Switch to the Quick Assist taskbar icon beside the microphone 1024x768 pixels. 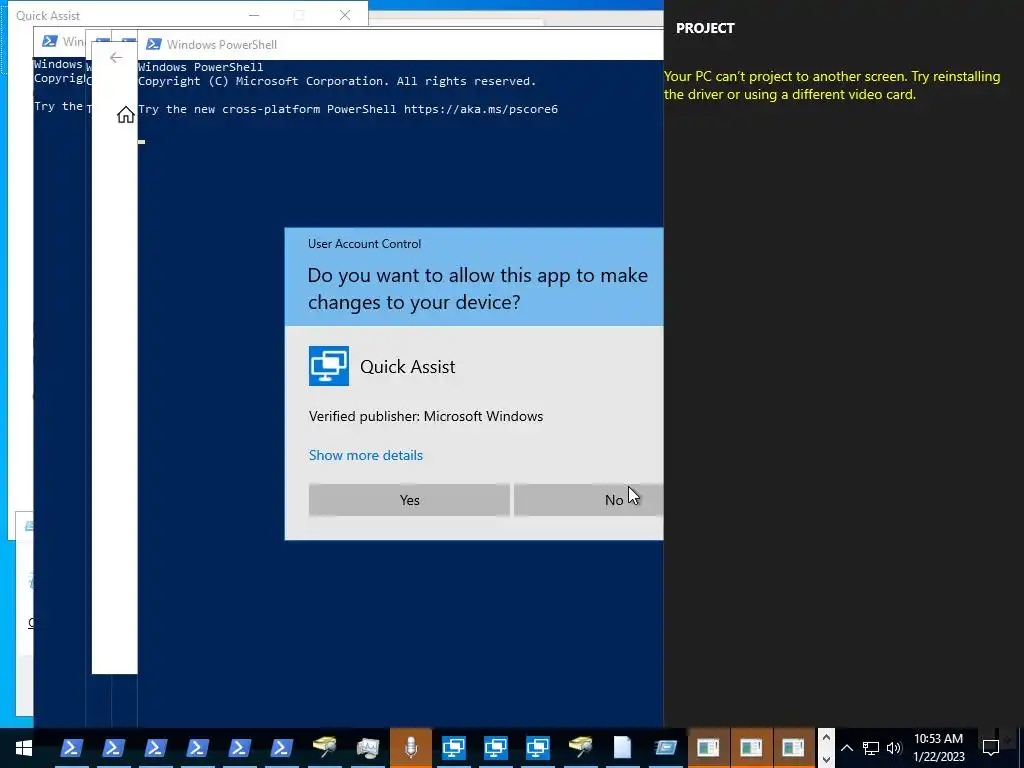pos(453,748)
